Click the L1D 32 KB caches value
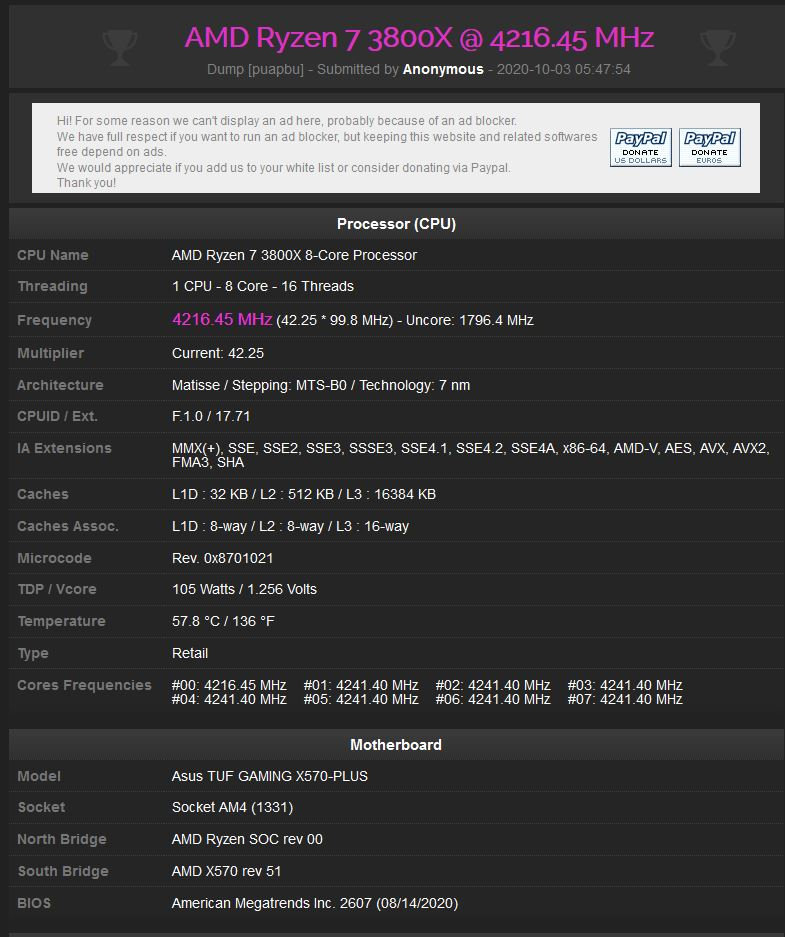 pyautogui.click(x=304, y=494)
